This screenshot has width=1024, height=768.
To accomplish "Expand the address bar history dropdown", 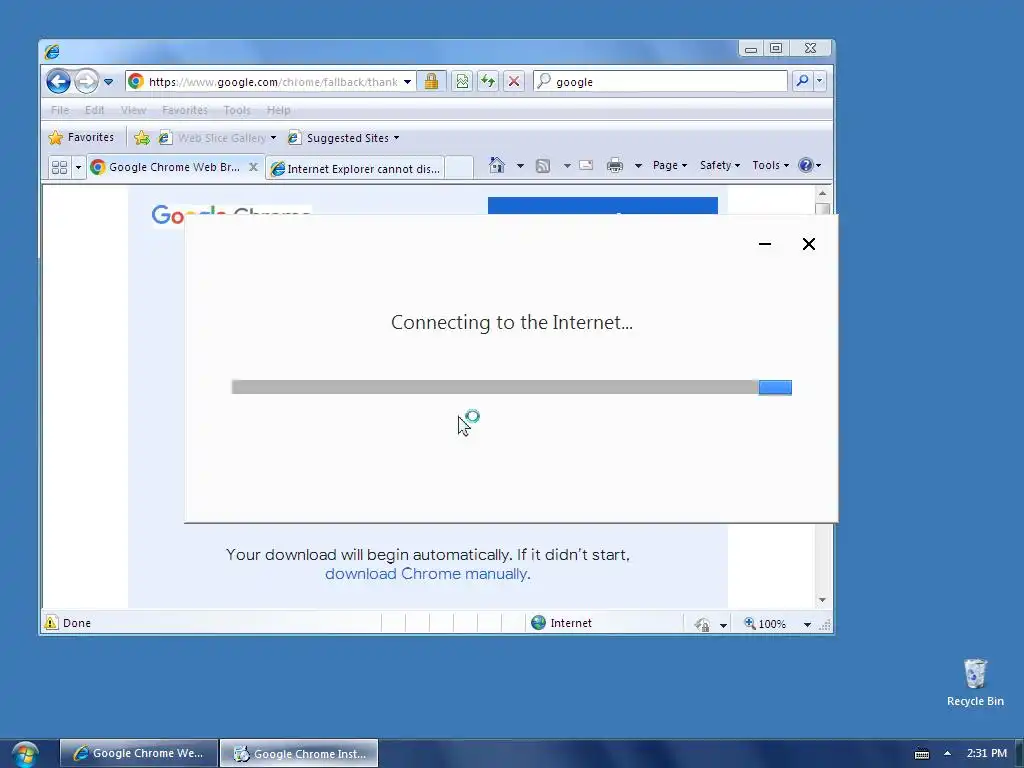I will [x=408, y=82].
